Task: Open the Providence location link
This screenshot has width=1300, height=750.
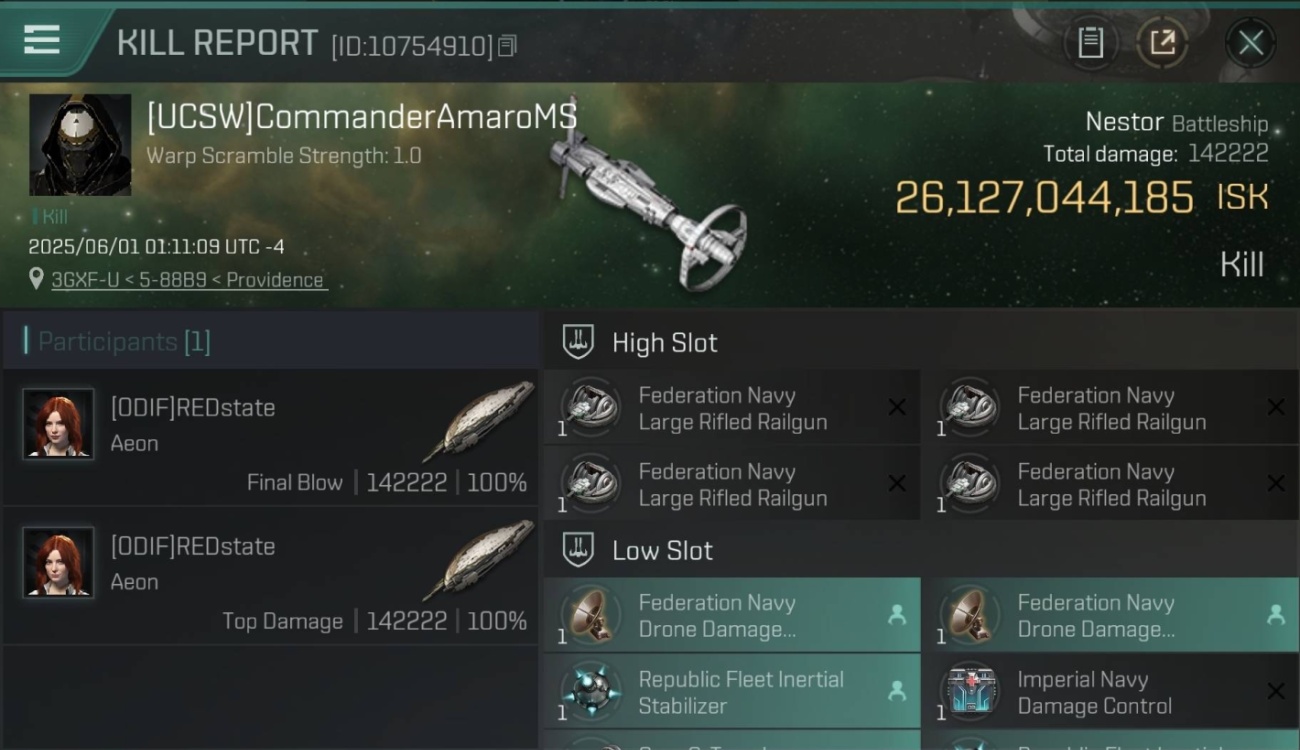Action: [189, 280]
